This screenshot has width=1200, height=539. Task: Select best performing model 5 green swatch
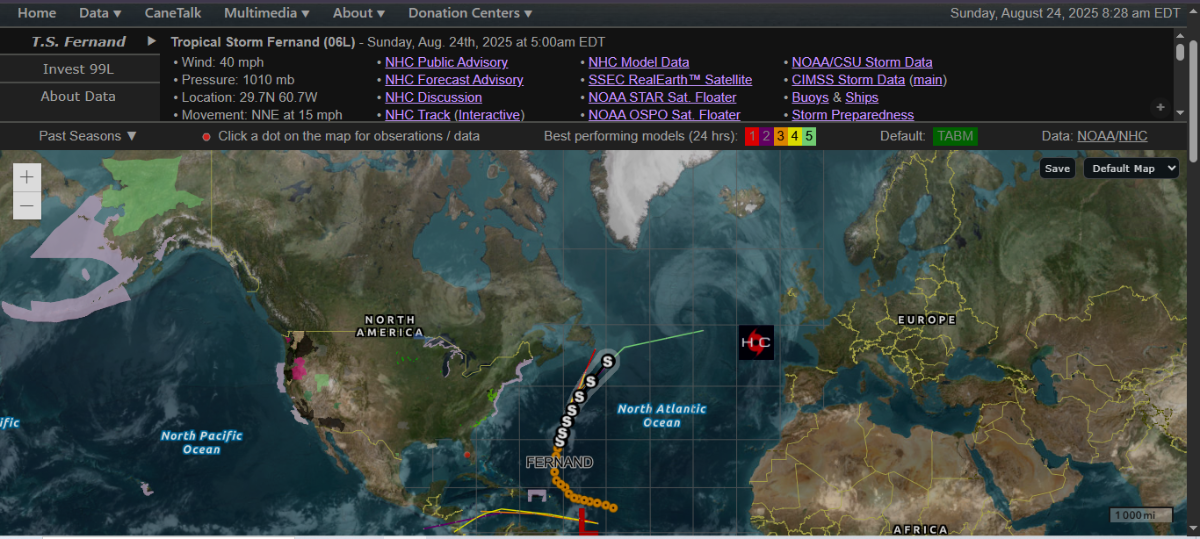pos(809,136)
